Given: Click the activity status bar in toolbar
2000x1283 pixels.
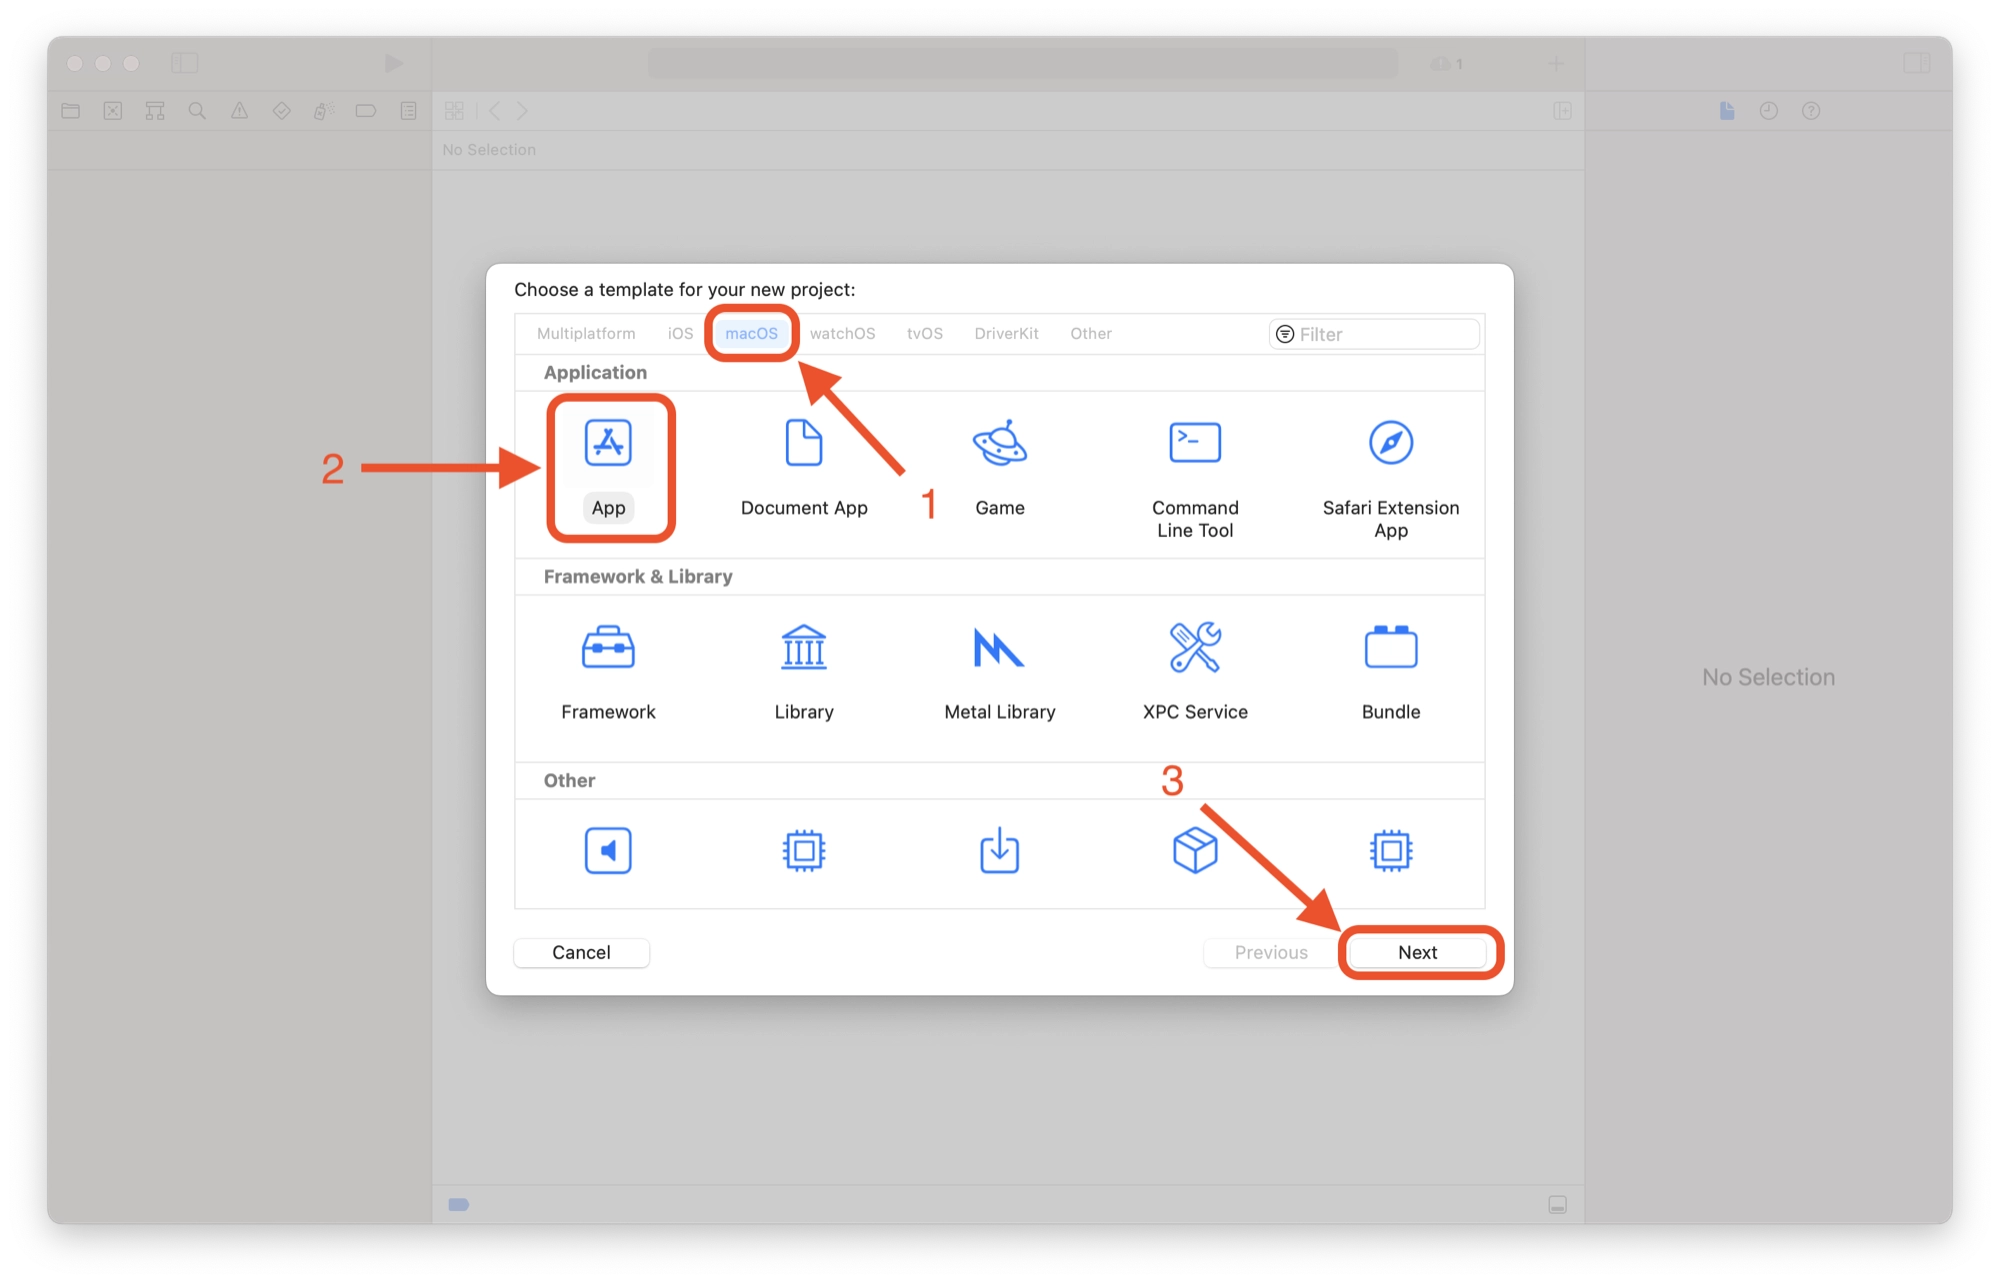Looking at the screenshot, I should [1022, 64].
